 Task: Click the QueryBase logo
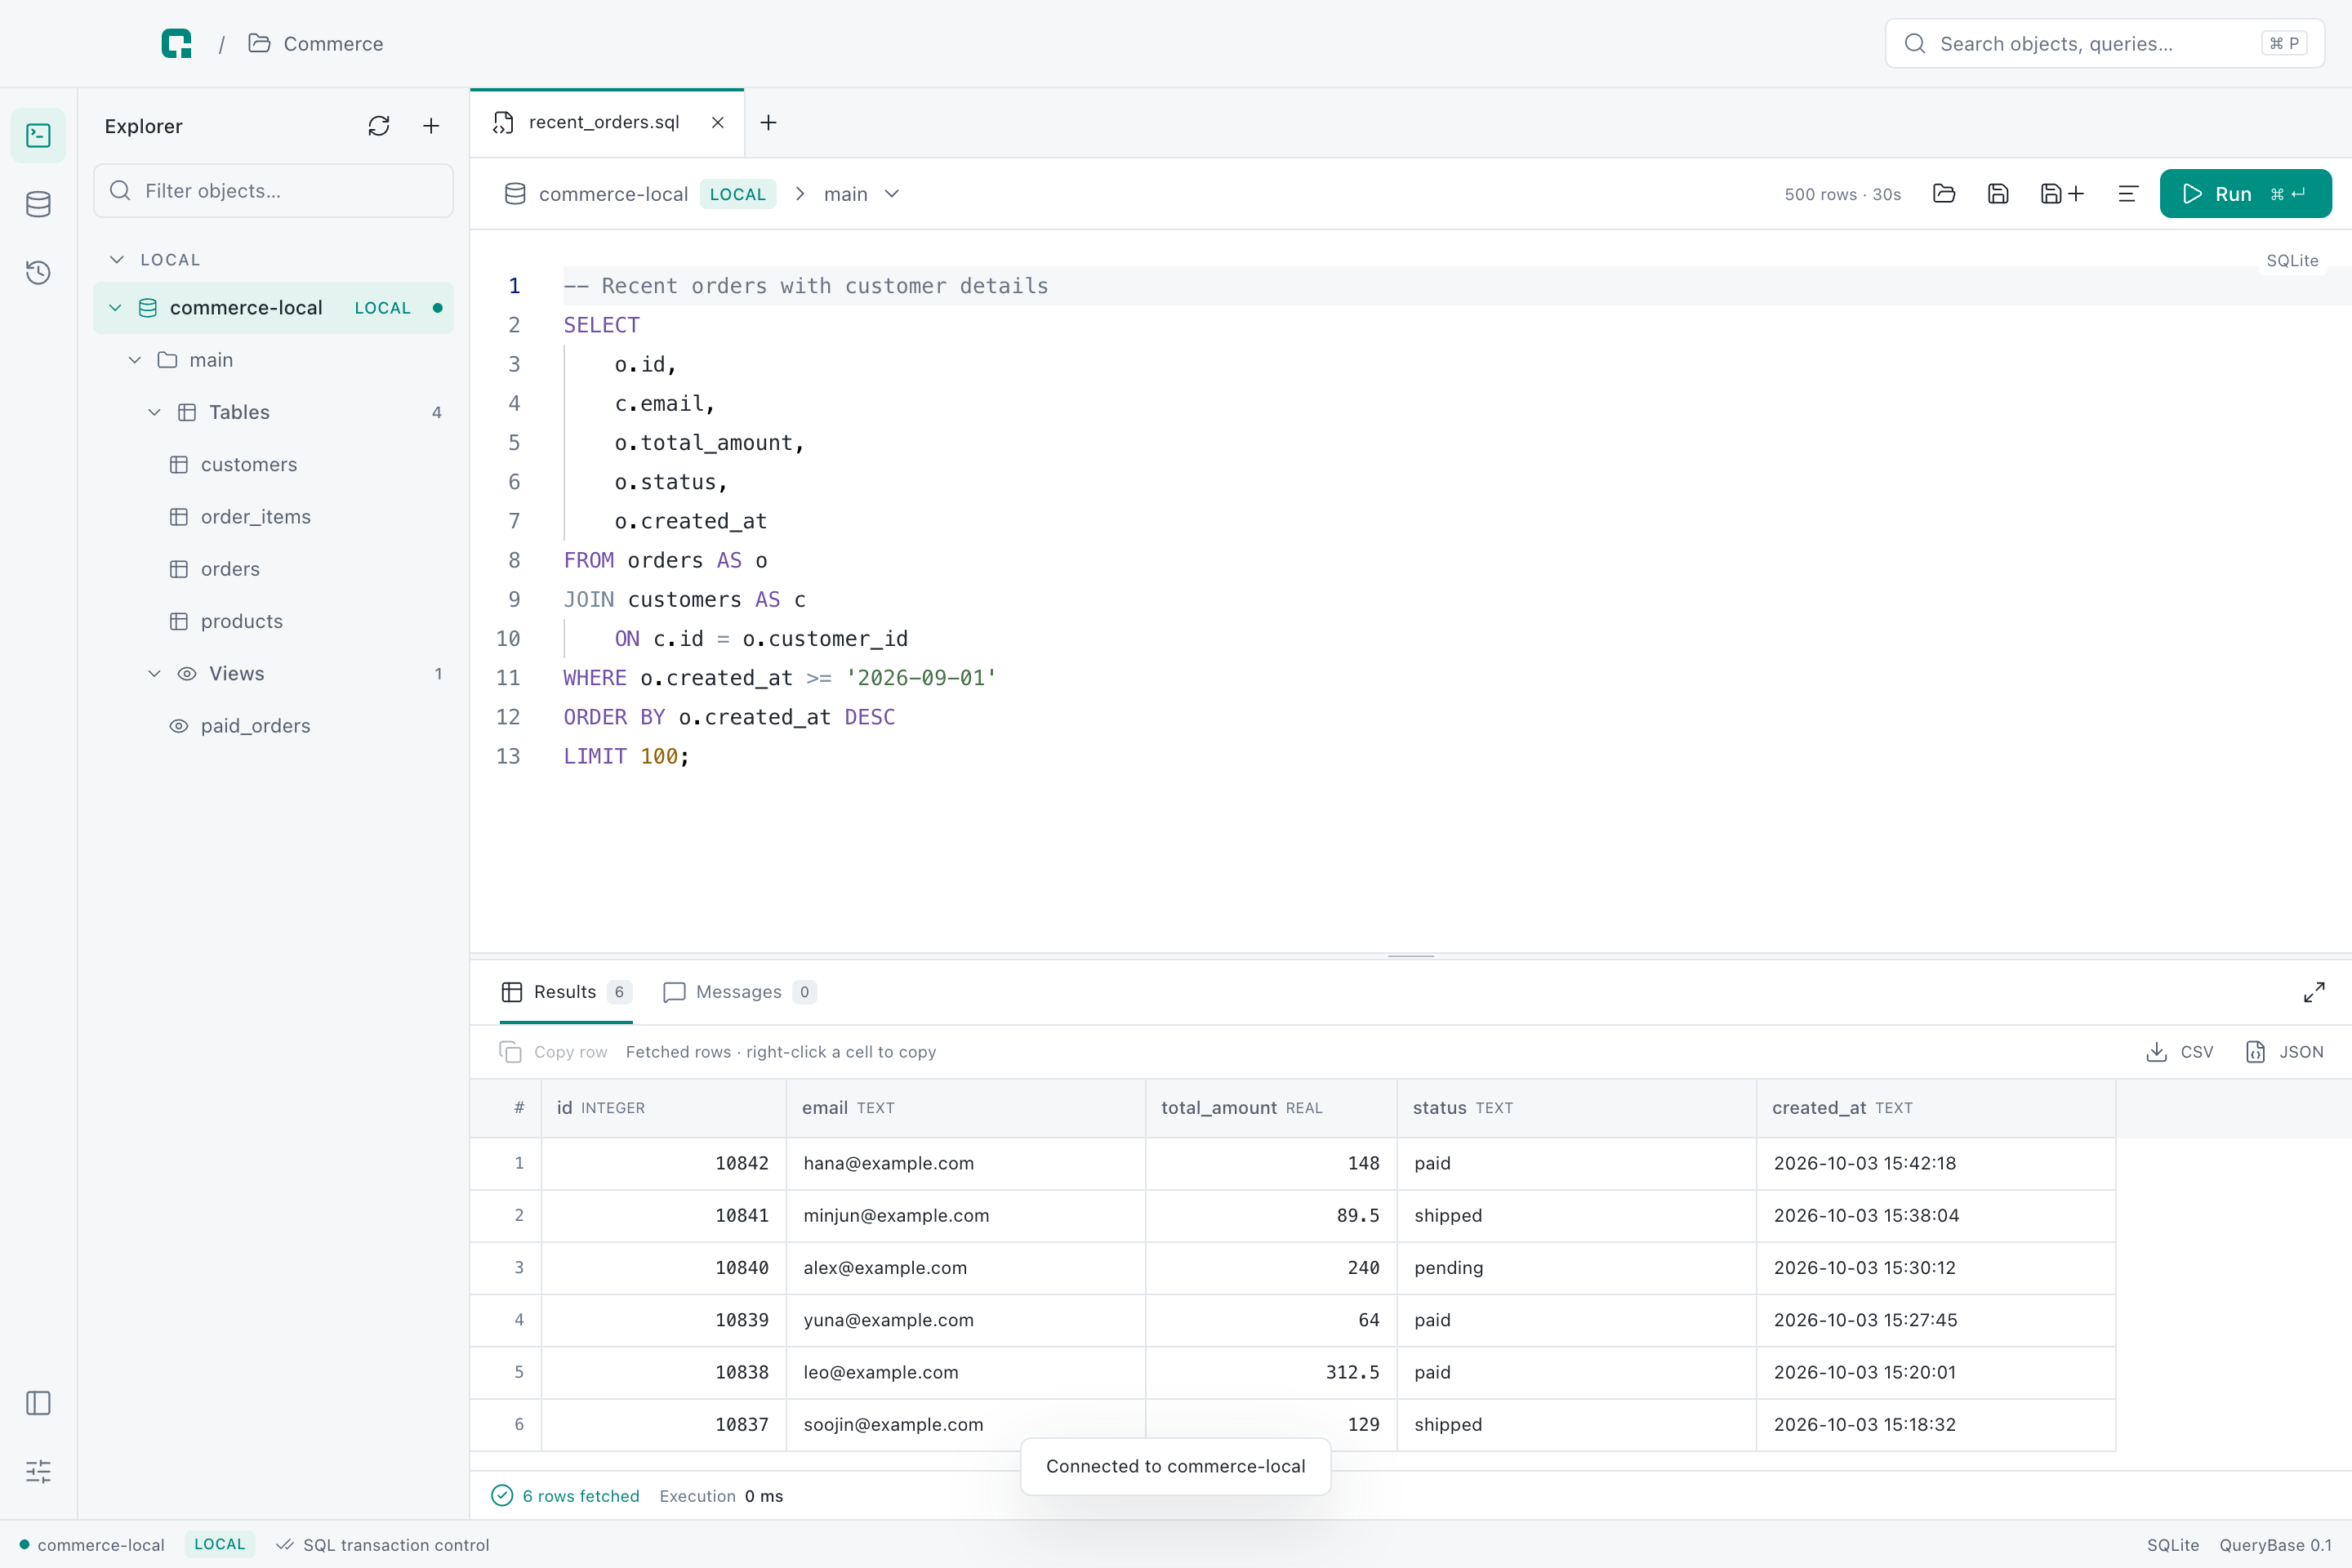pos(177,44)
